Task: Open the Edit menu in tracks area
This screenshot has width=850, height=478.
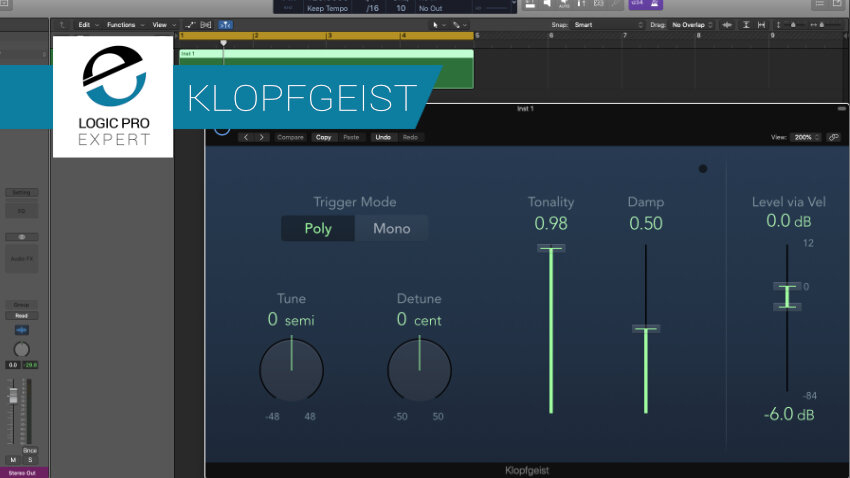Action: 88,25
